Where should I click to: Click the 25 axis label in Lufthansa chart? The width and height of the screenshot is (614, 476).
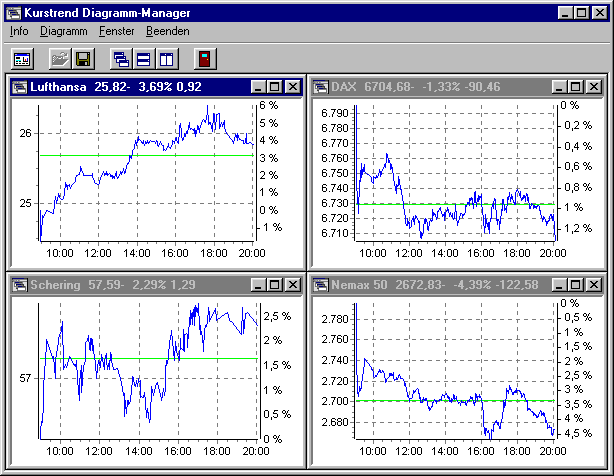[25, 204]
